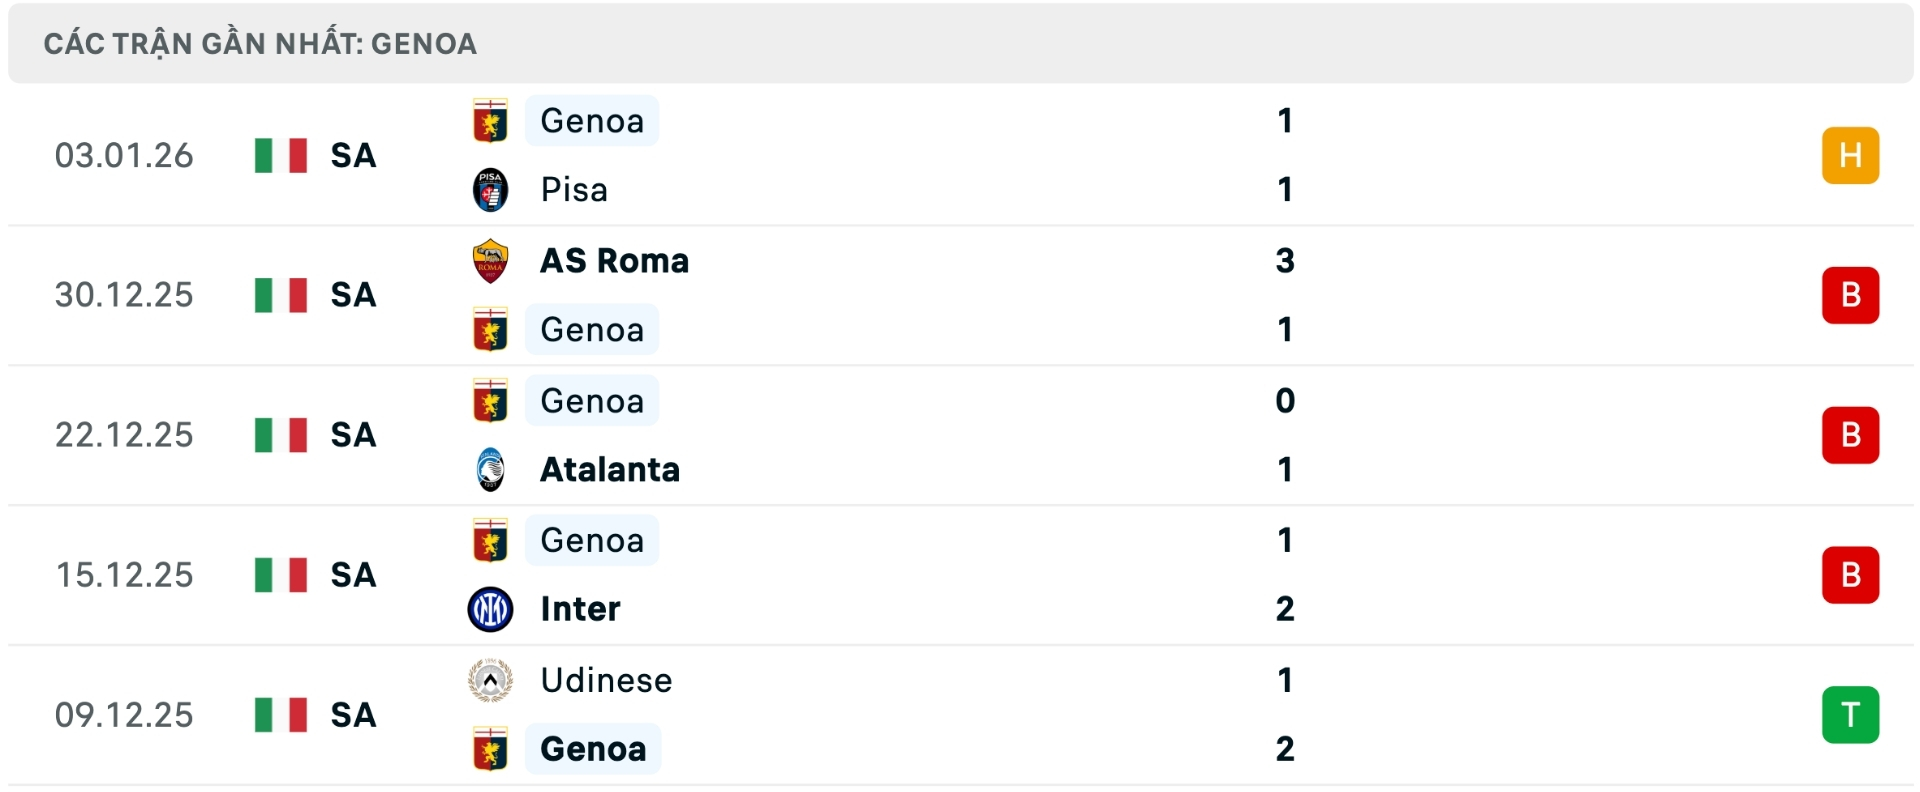Click the Genoa club crest in first row
The width and height of the screenshot is (1920, 792).
click(x=490, y=121)
